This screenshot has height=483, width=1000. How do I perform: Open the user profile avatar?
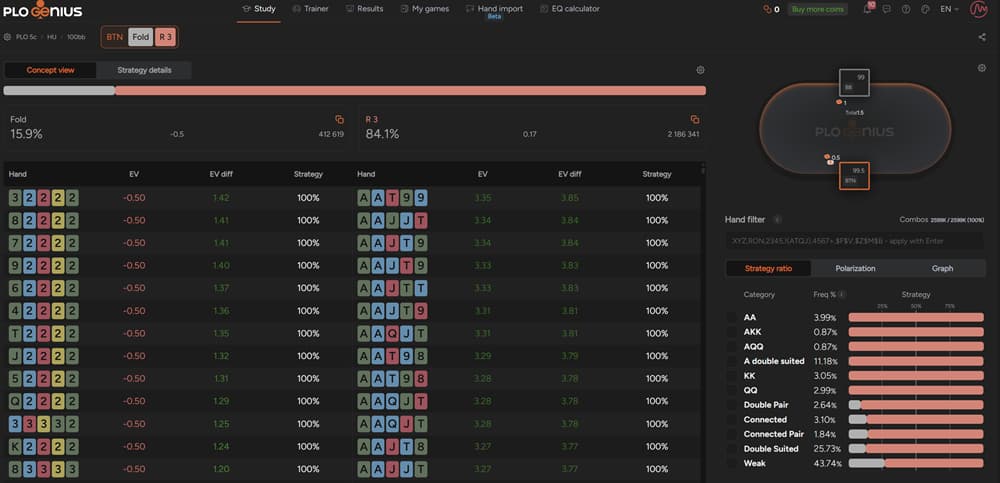tap(978, 10)
